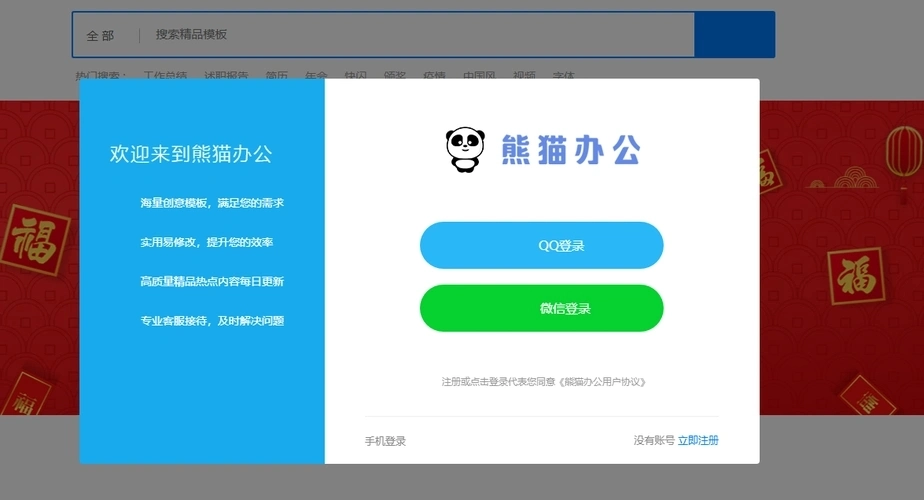Expand the 全部 category dropdown
924x500 pixels.
click(101, 35)
